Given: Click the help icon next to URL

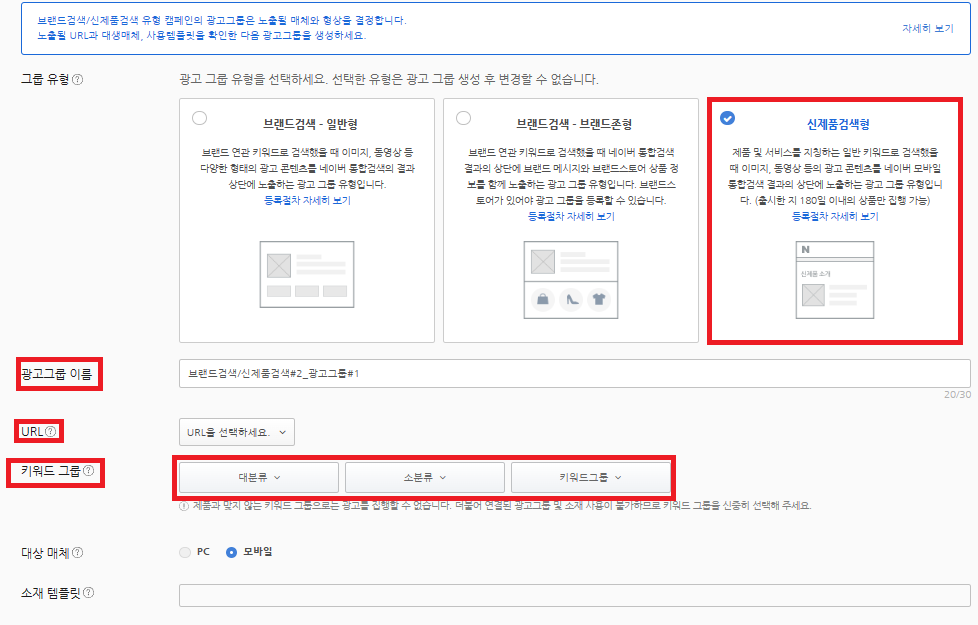Looking at the screenshot, I should [51, 432].
